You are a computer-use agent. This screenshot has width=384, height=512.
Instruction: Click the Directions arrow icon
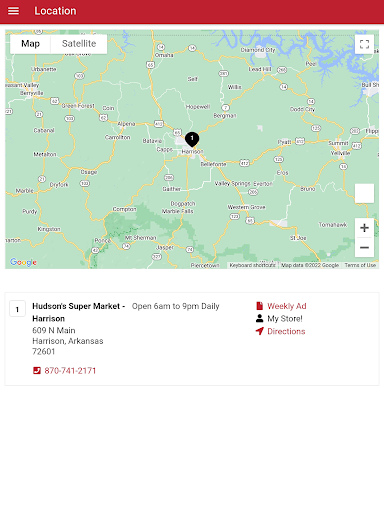pos(260,331)
